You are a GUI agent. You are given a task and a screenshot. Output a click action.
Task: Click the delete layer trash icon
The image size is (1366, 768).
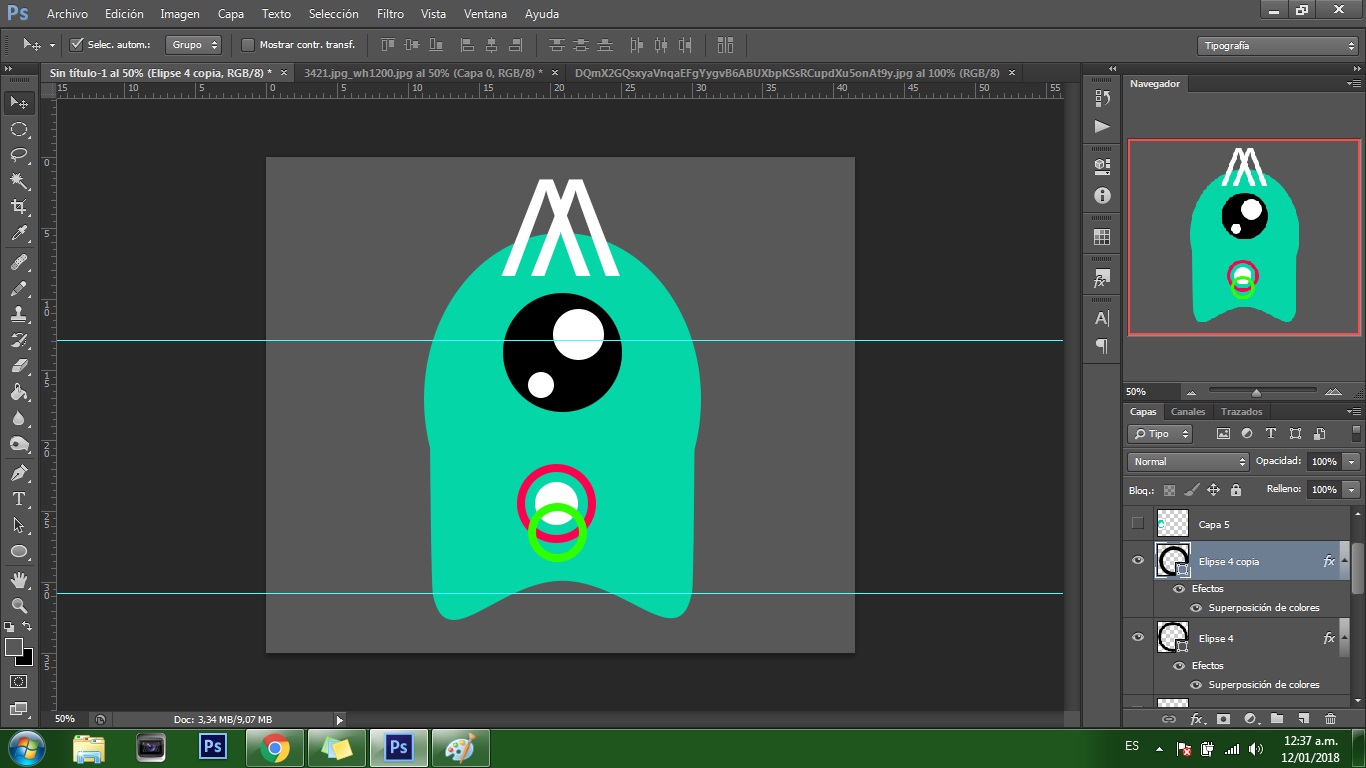point(1330,719)
